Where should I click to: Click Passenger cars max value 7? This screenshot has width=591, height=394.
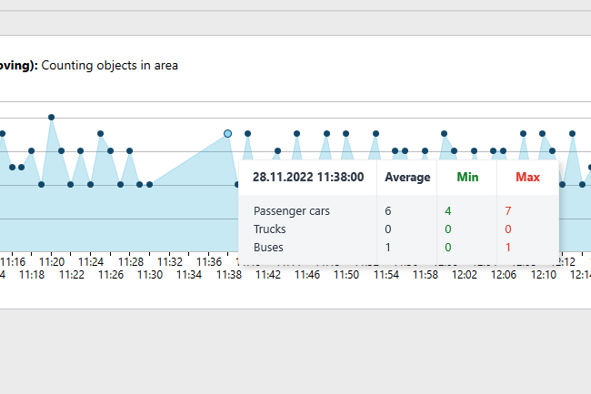[508, 211]
